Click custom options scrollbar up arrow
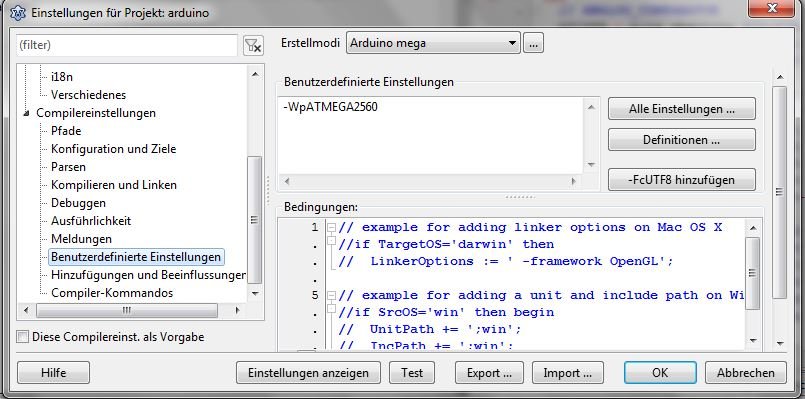The width and height of the screenshot is (805, 399). (591, 107)
